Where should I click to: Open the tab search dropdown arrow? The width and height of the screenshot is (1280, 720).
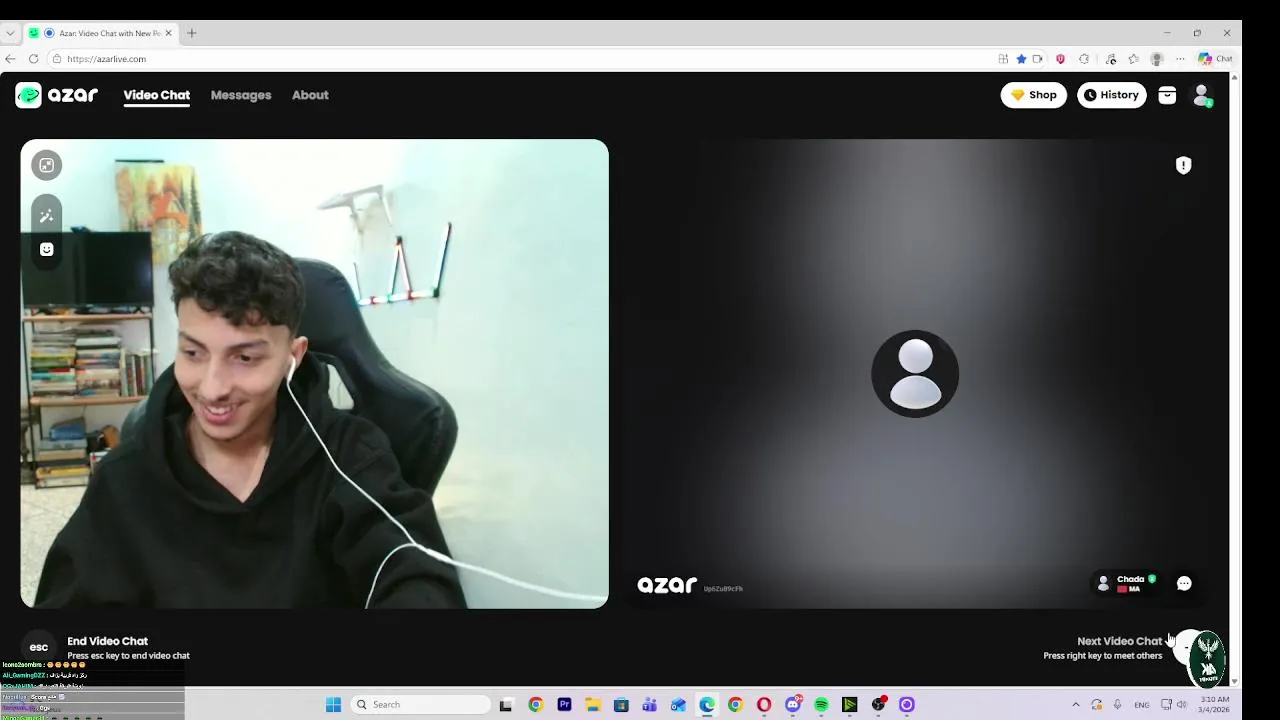(x=10, y=33)
